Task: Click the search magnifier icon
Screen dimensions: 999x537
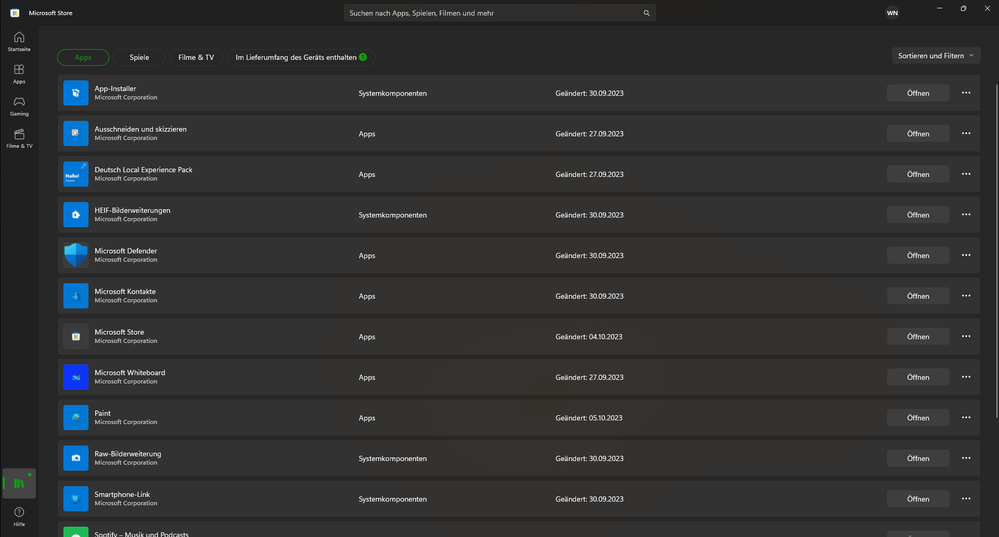Action: (647, 13)
